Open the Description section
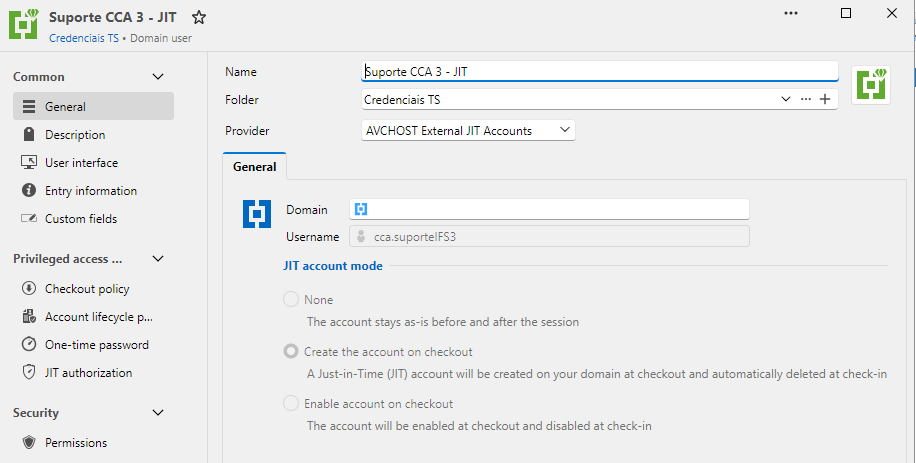Image resolution: width=916 pixels, height=463 pixels. tap(93, 135)
